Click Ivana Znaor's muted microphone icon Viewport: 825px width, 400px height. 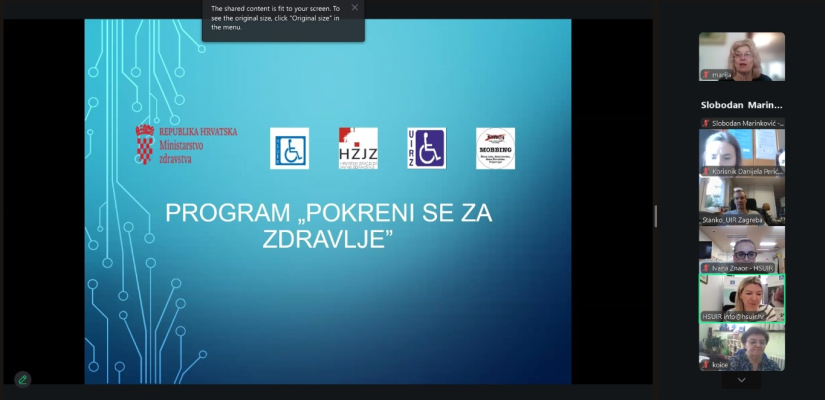click(706, 268)
